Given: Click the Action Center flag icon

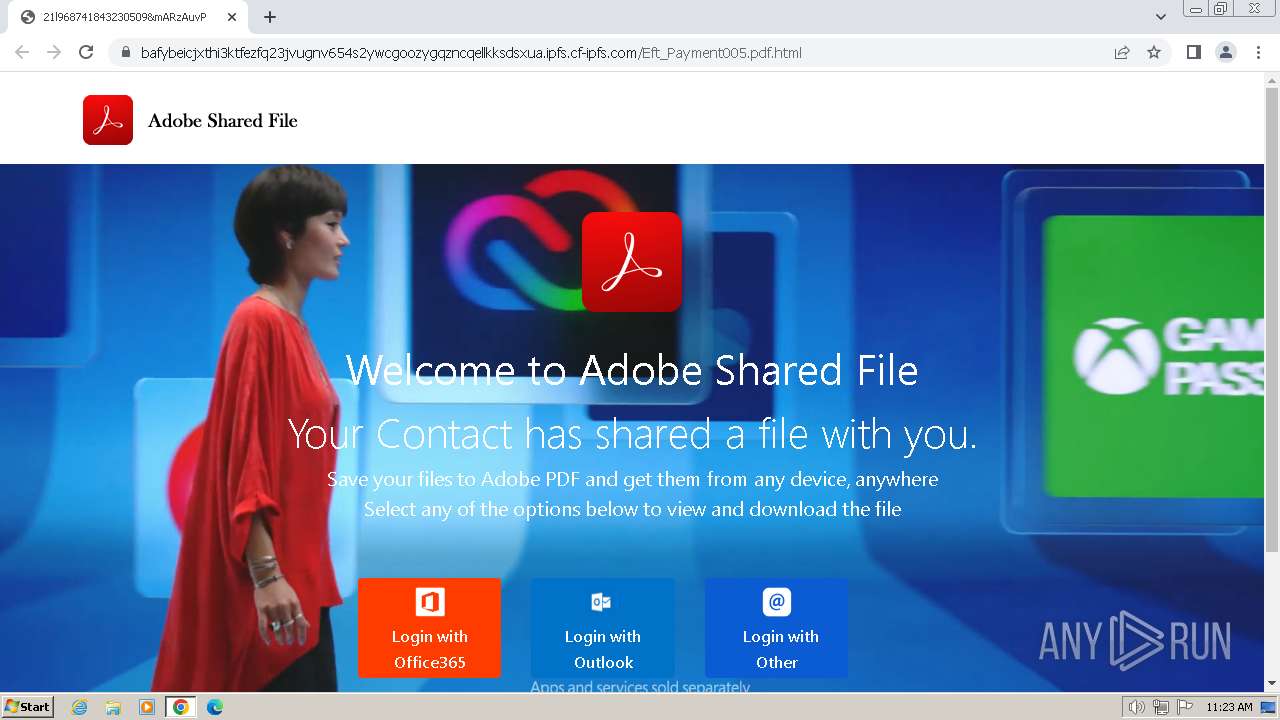Looking at the screenshot, I should coord(1184,707).
